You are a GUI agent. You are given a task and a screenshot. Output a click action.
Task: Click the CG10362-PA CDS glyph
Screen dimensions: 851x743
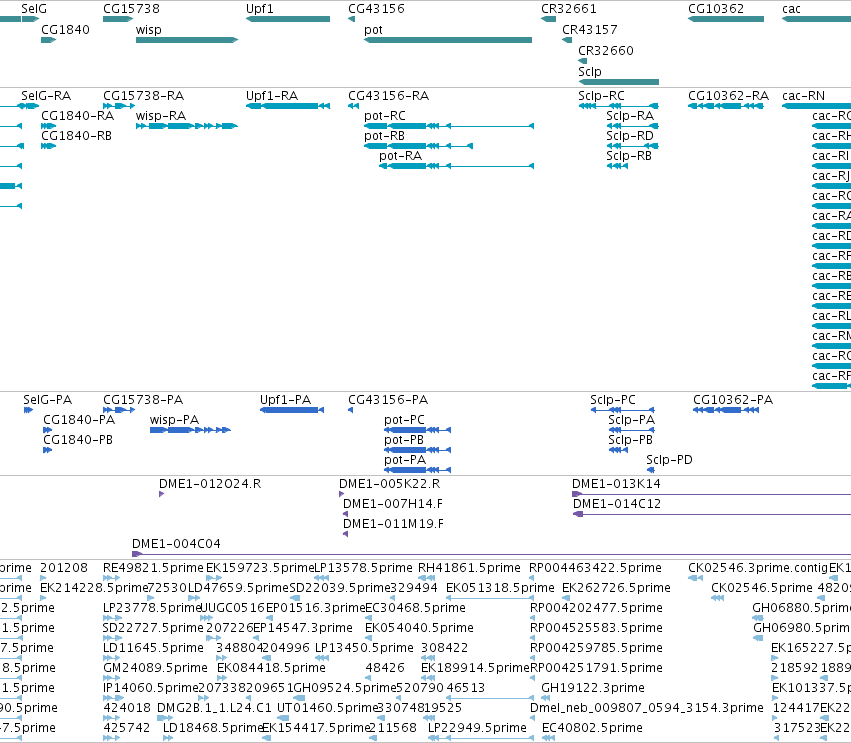coord(726,410)
